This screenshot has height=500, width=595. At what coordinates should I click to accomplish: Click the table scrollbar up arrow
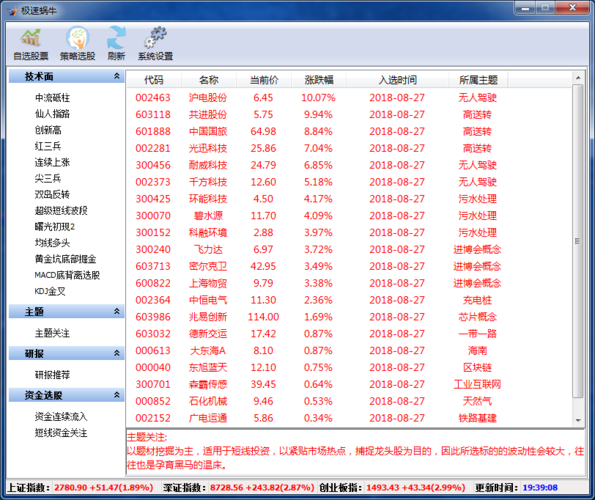pos(578,78)
